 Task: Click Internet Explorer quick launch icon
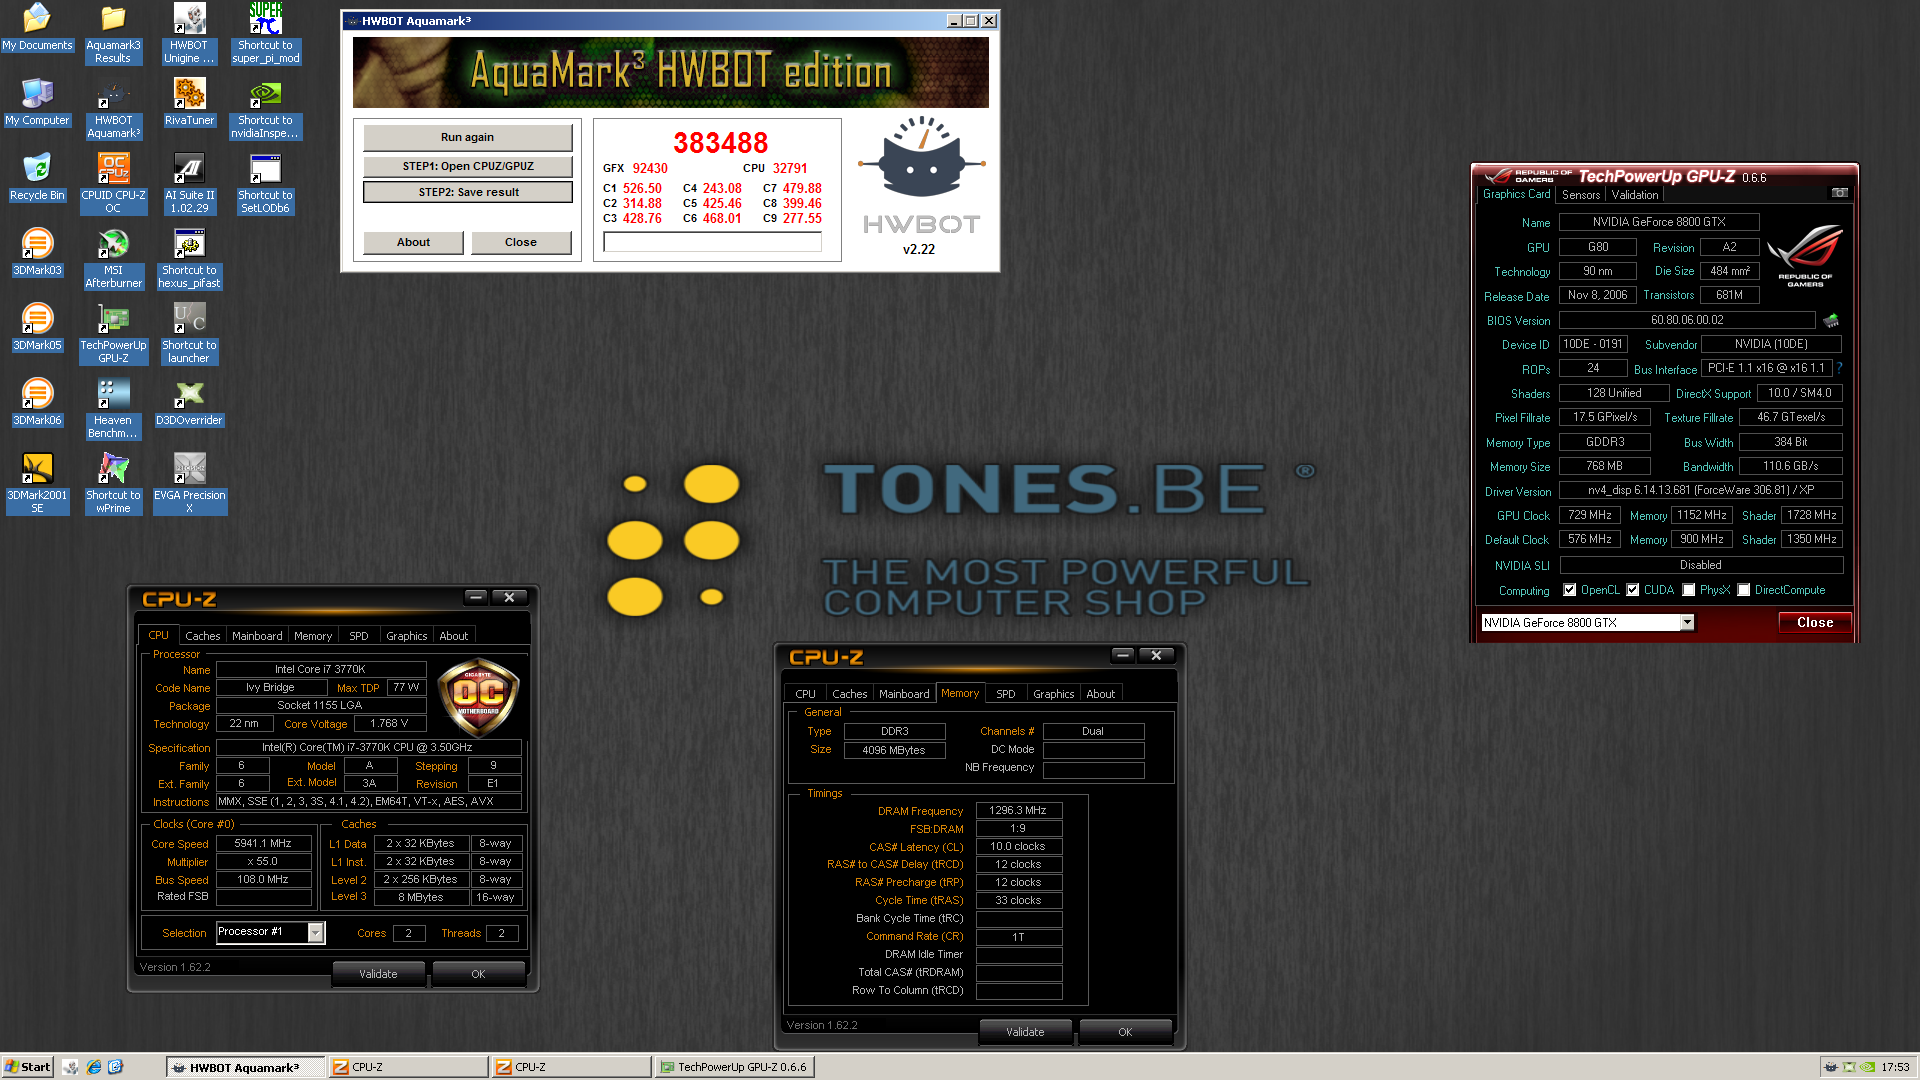coord(93,1067)
